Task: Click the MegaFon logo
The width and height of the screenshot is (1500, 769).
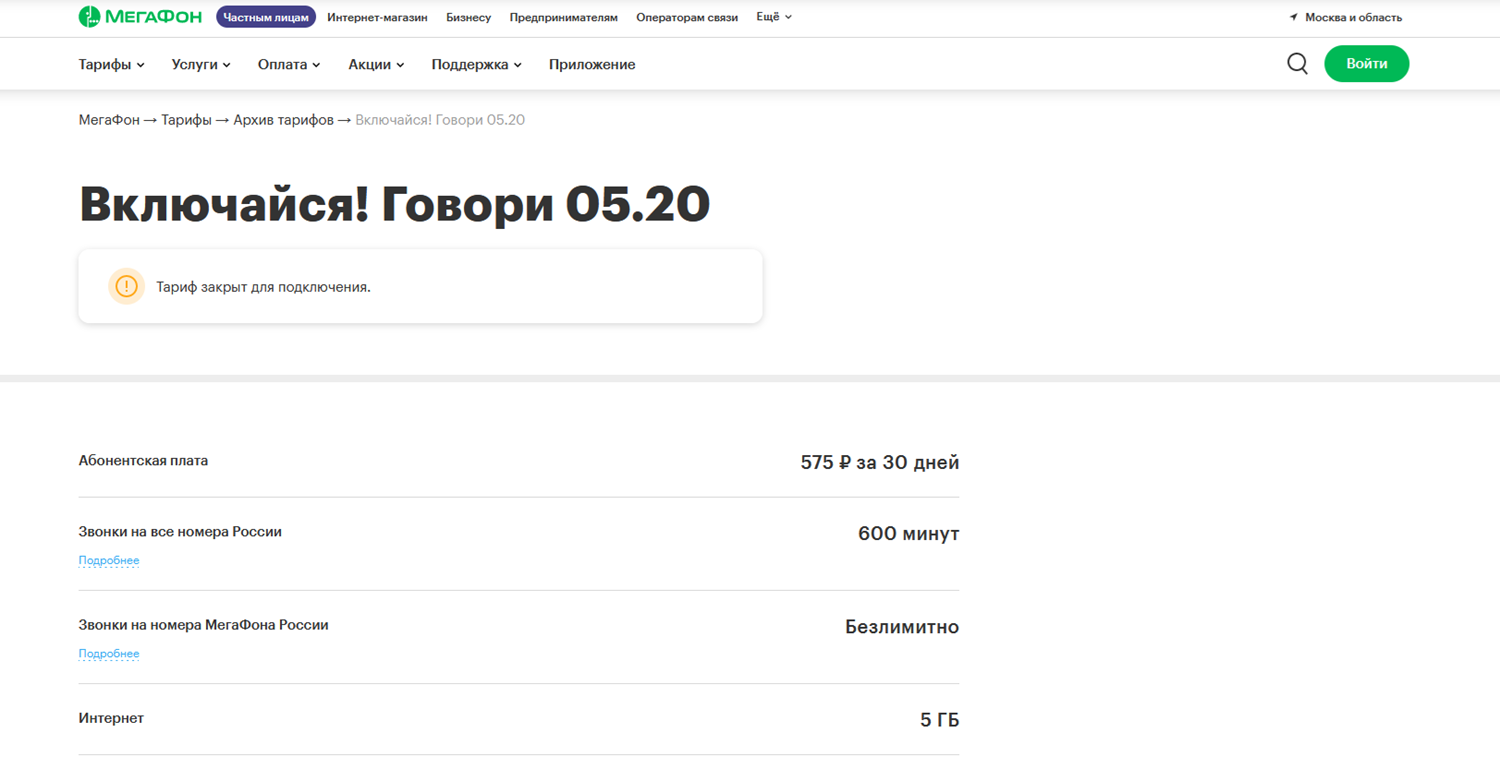Action: pyautogui.click(x=140, y=17)
